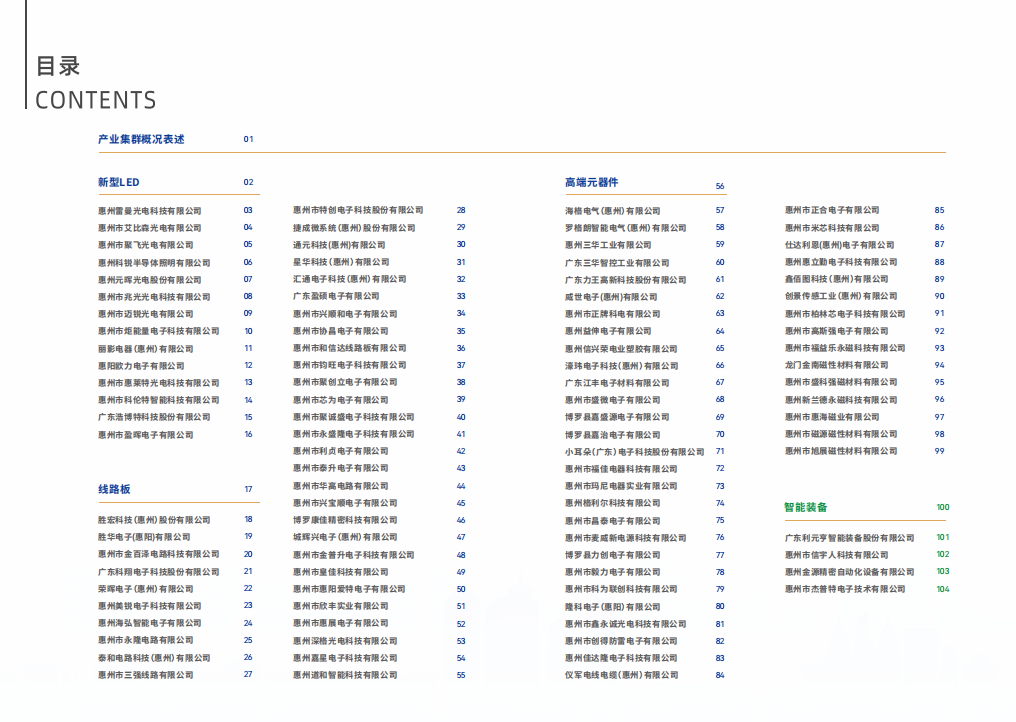
Task: Select entry '惠州益伸电子有限公司'
Action: pyautogui.click(x=608, y=331)
